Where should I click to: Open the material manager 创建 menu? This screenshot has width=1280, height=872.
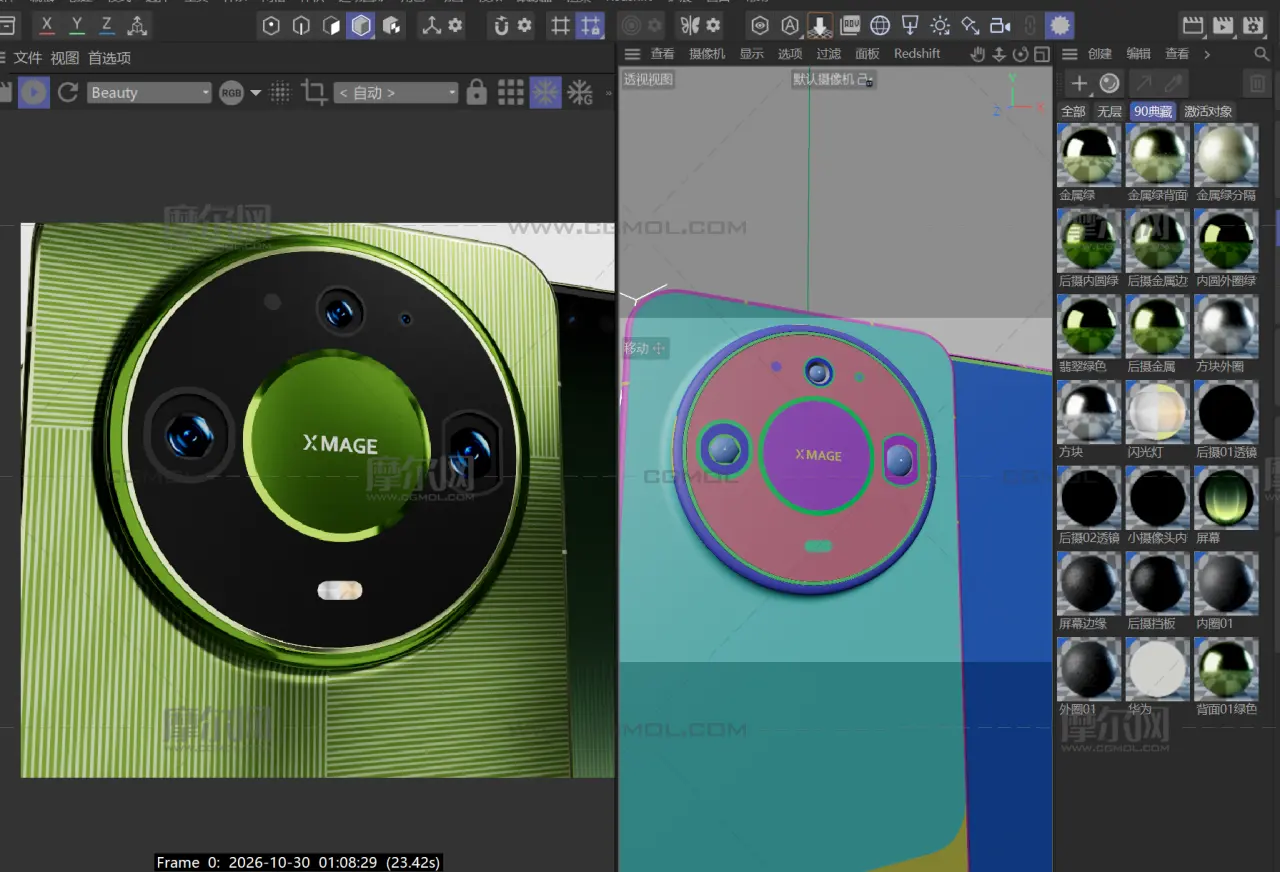pyautogui.click(x=1099, y=54)
